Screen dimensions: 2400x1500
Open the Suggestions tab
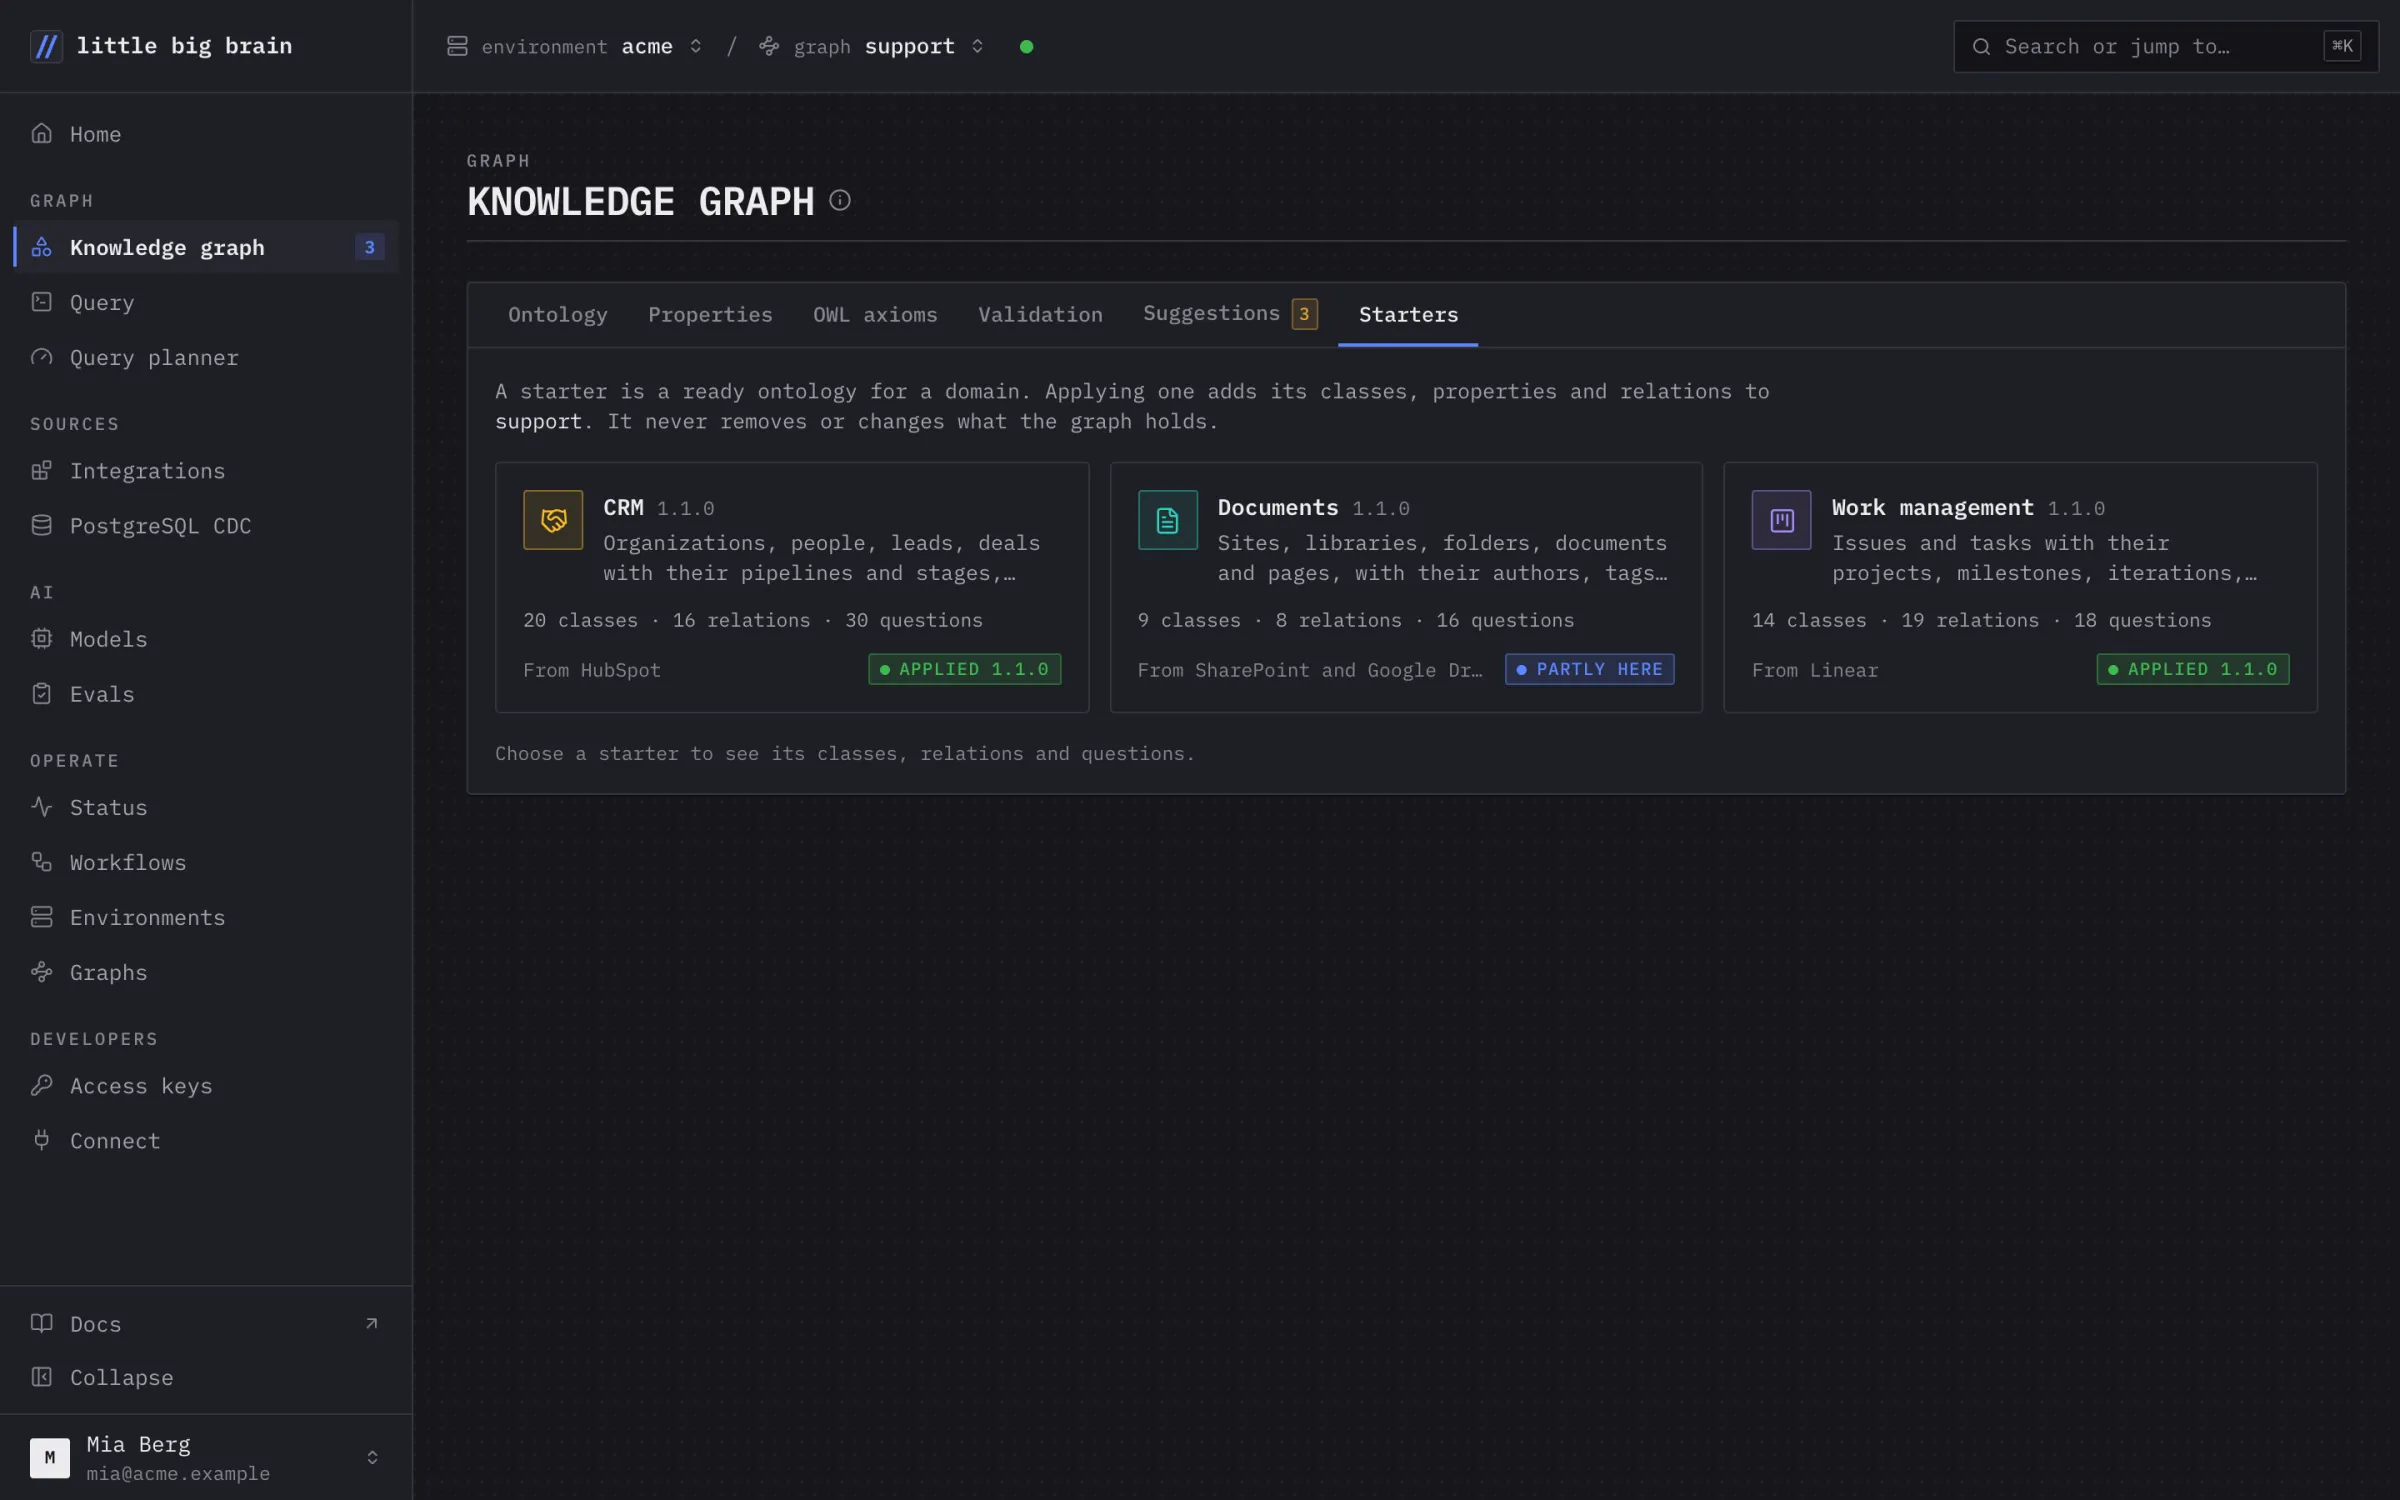(1230, 315)
